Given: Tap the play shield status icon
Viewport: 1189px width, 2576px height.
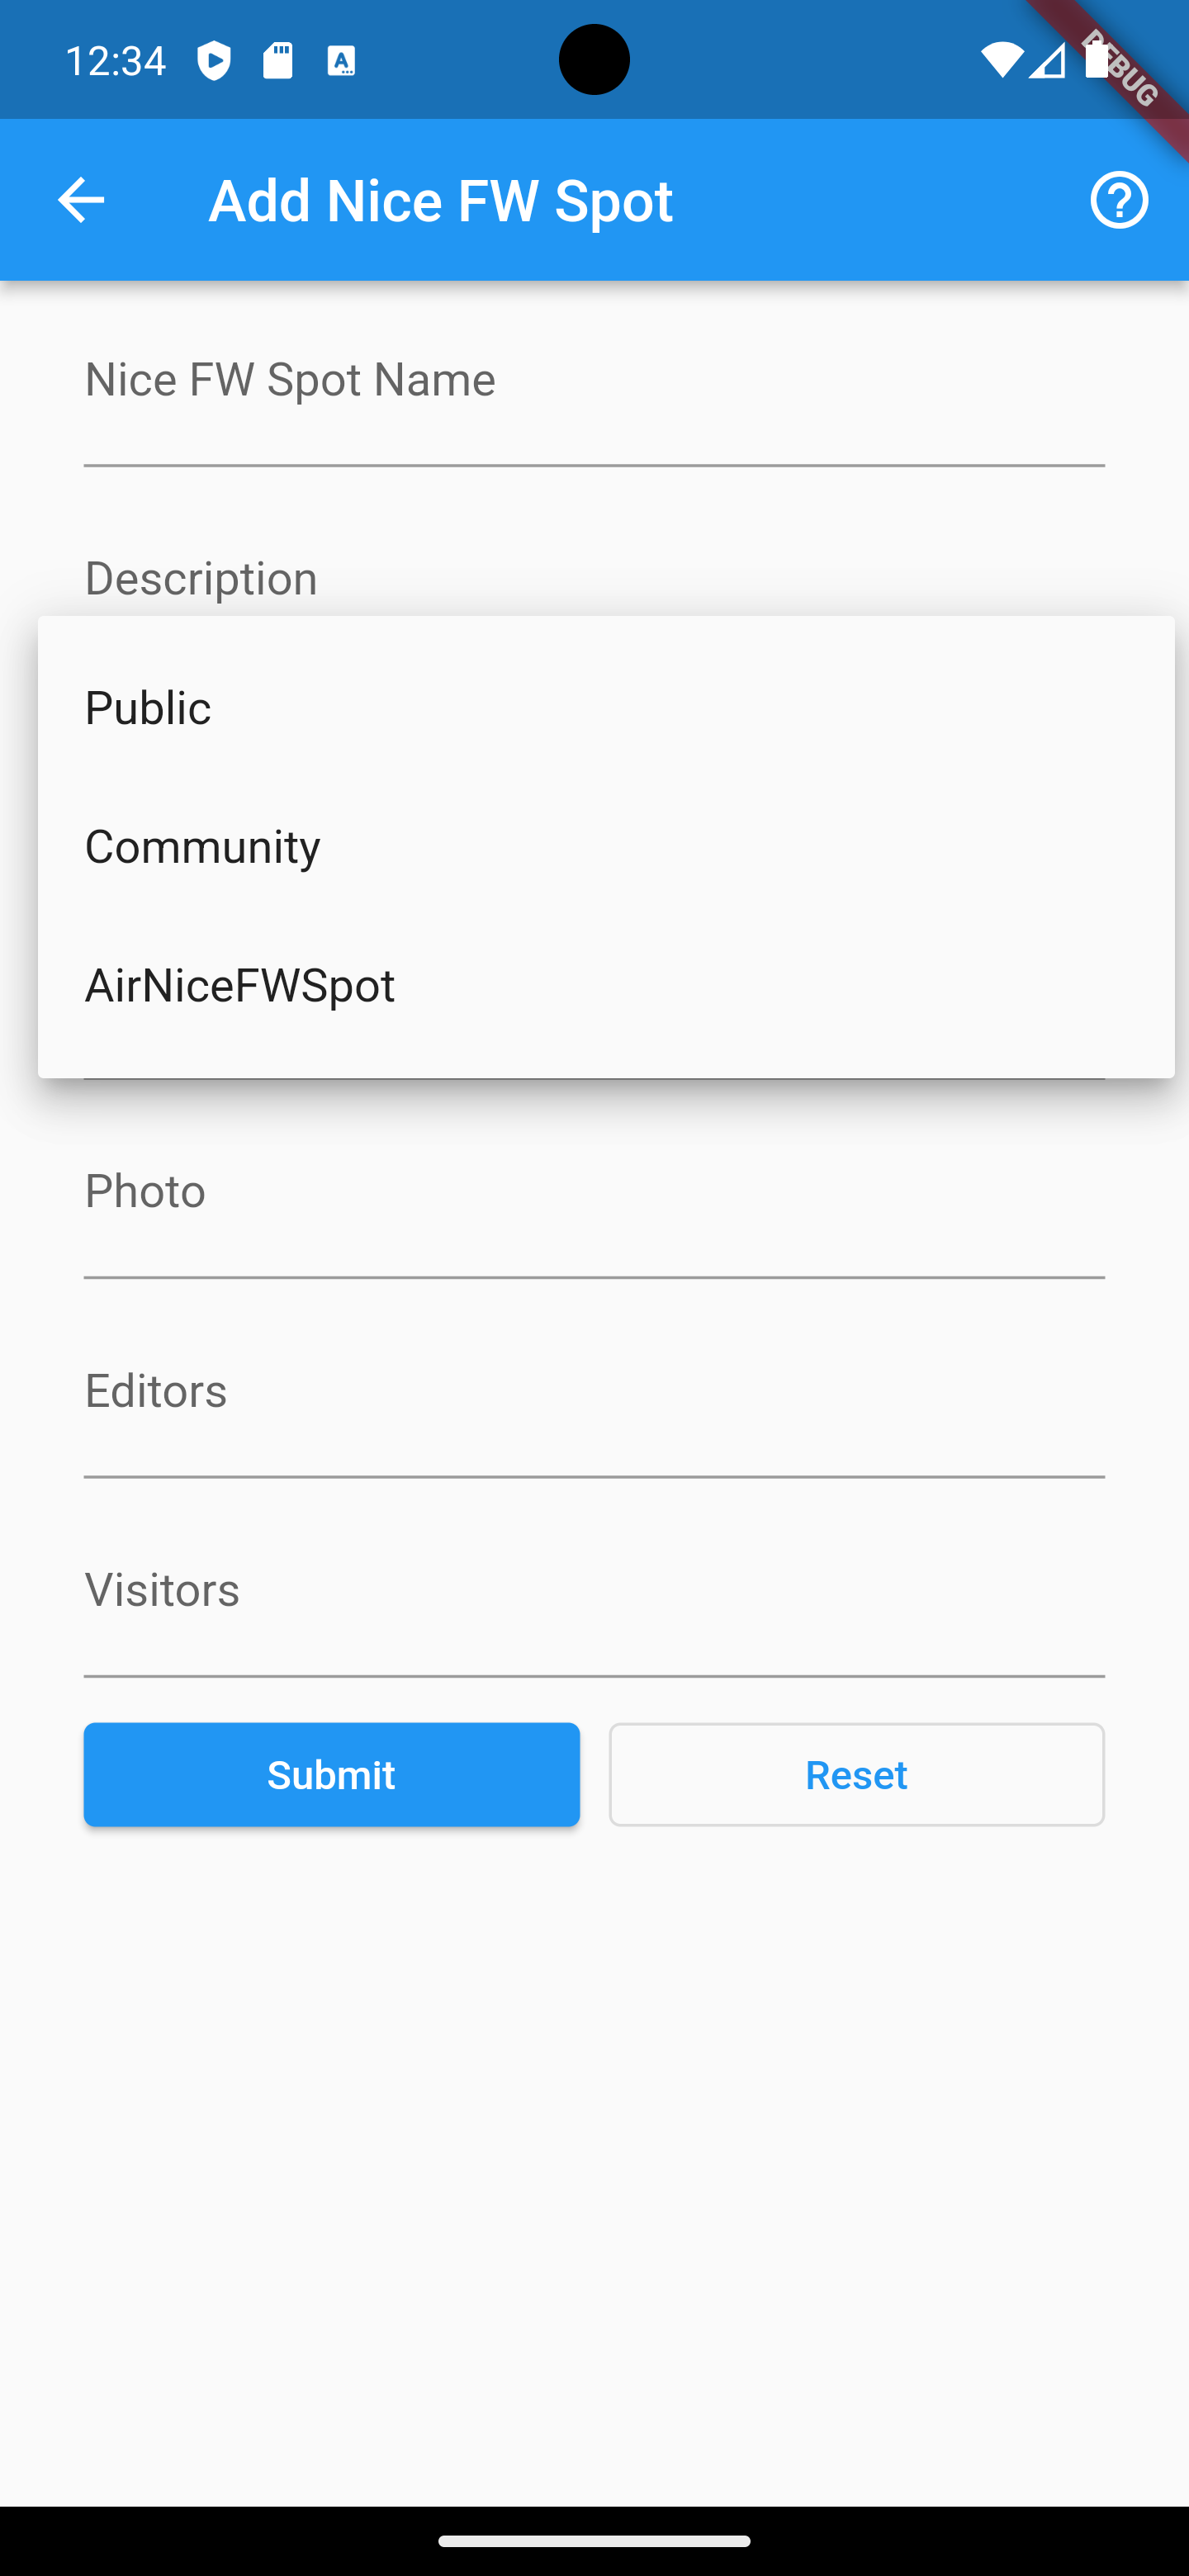Looking at the screenshot, I should 214,61.
